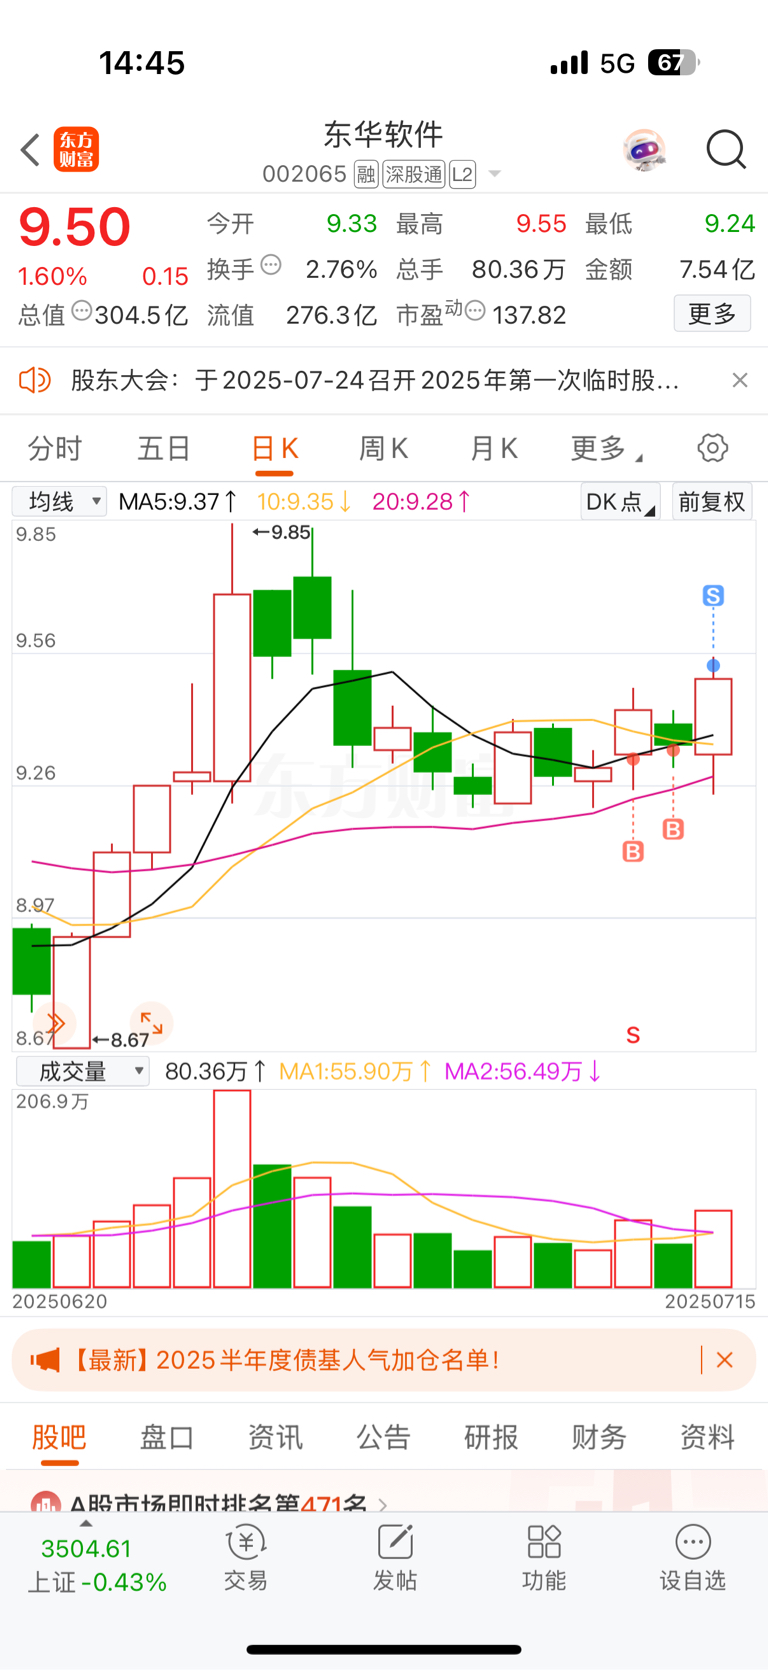Open 换手 info bubble icon
Viewport: 768px width, 1670px height.
coord(271,266)
